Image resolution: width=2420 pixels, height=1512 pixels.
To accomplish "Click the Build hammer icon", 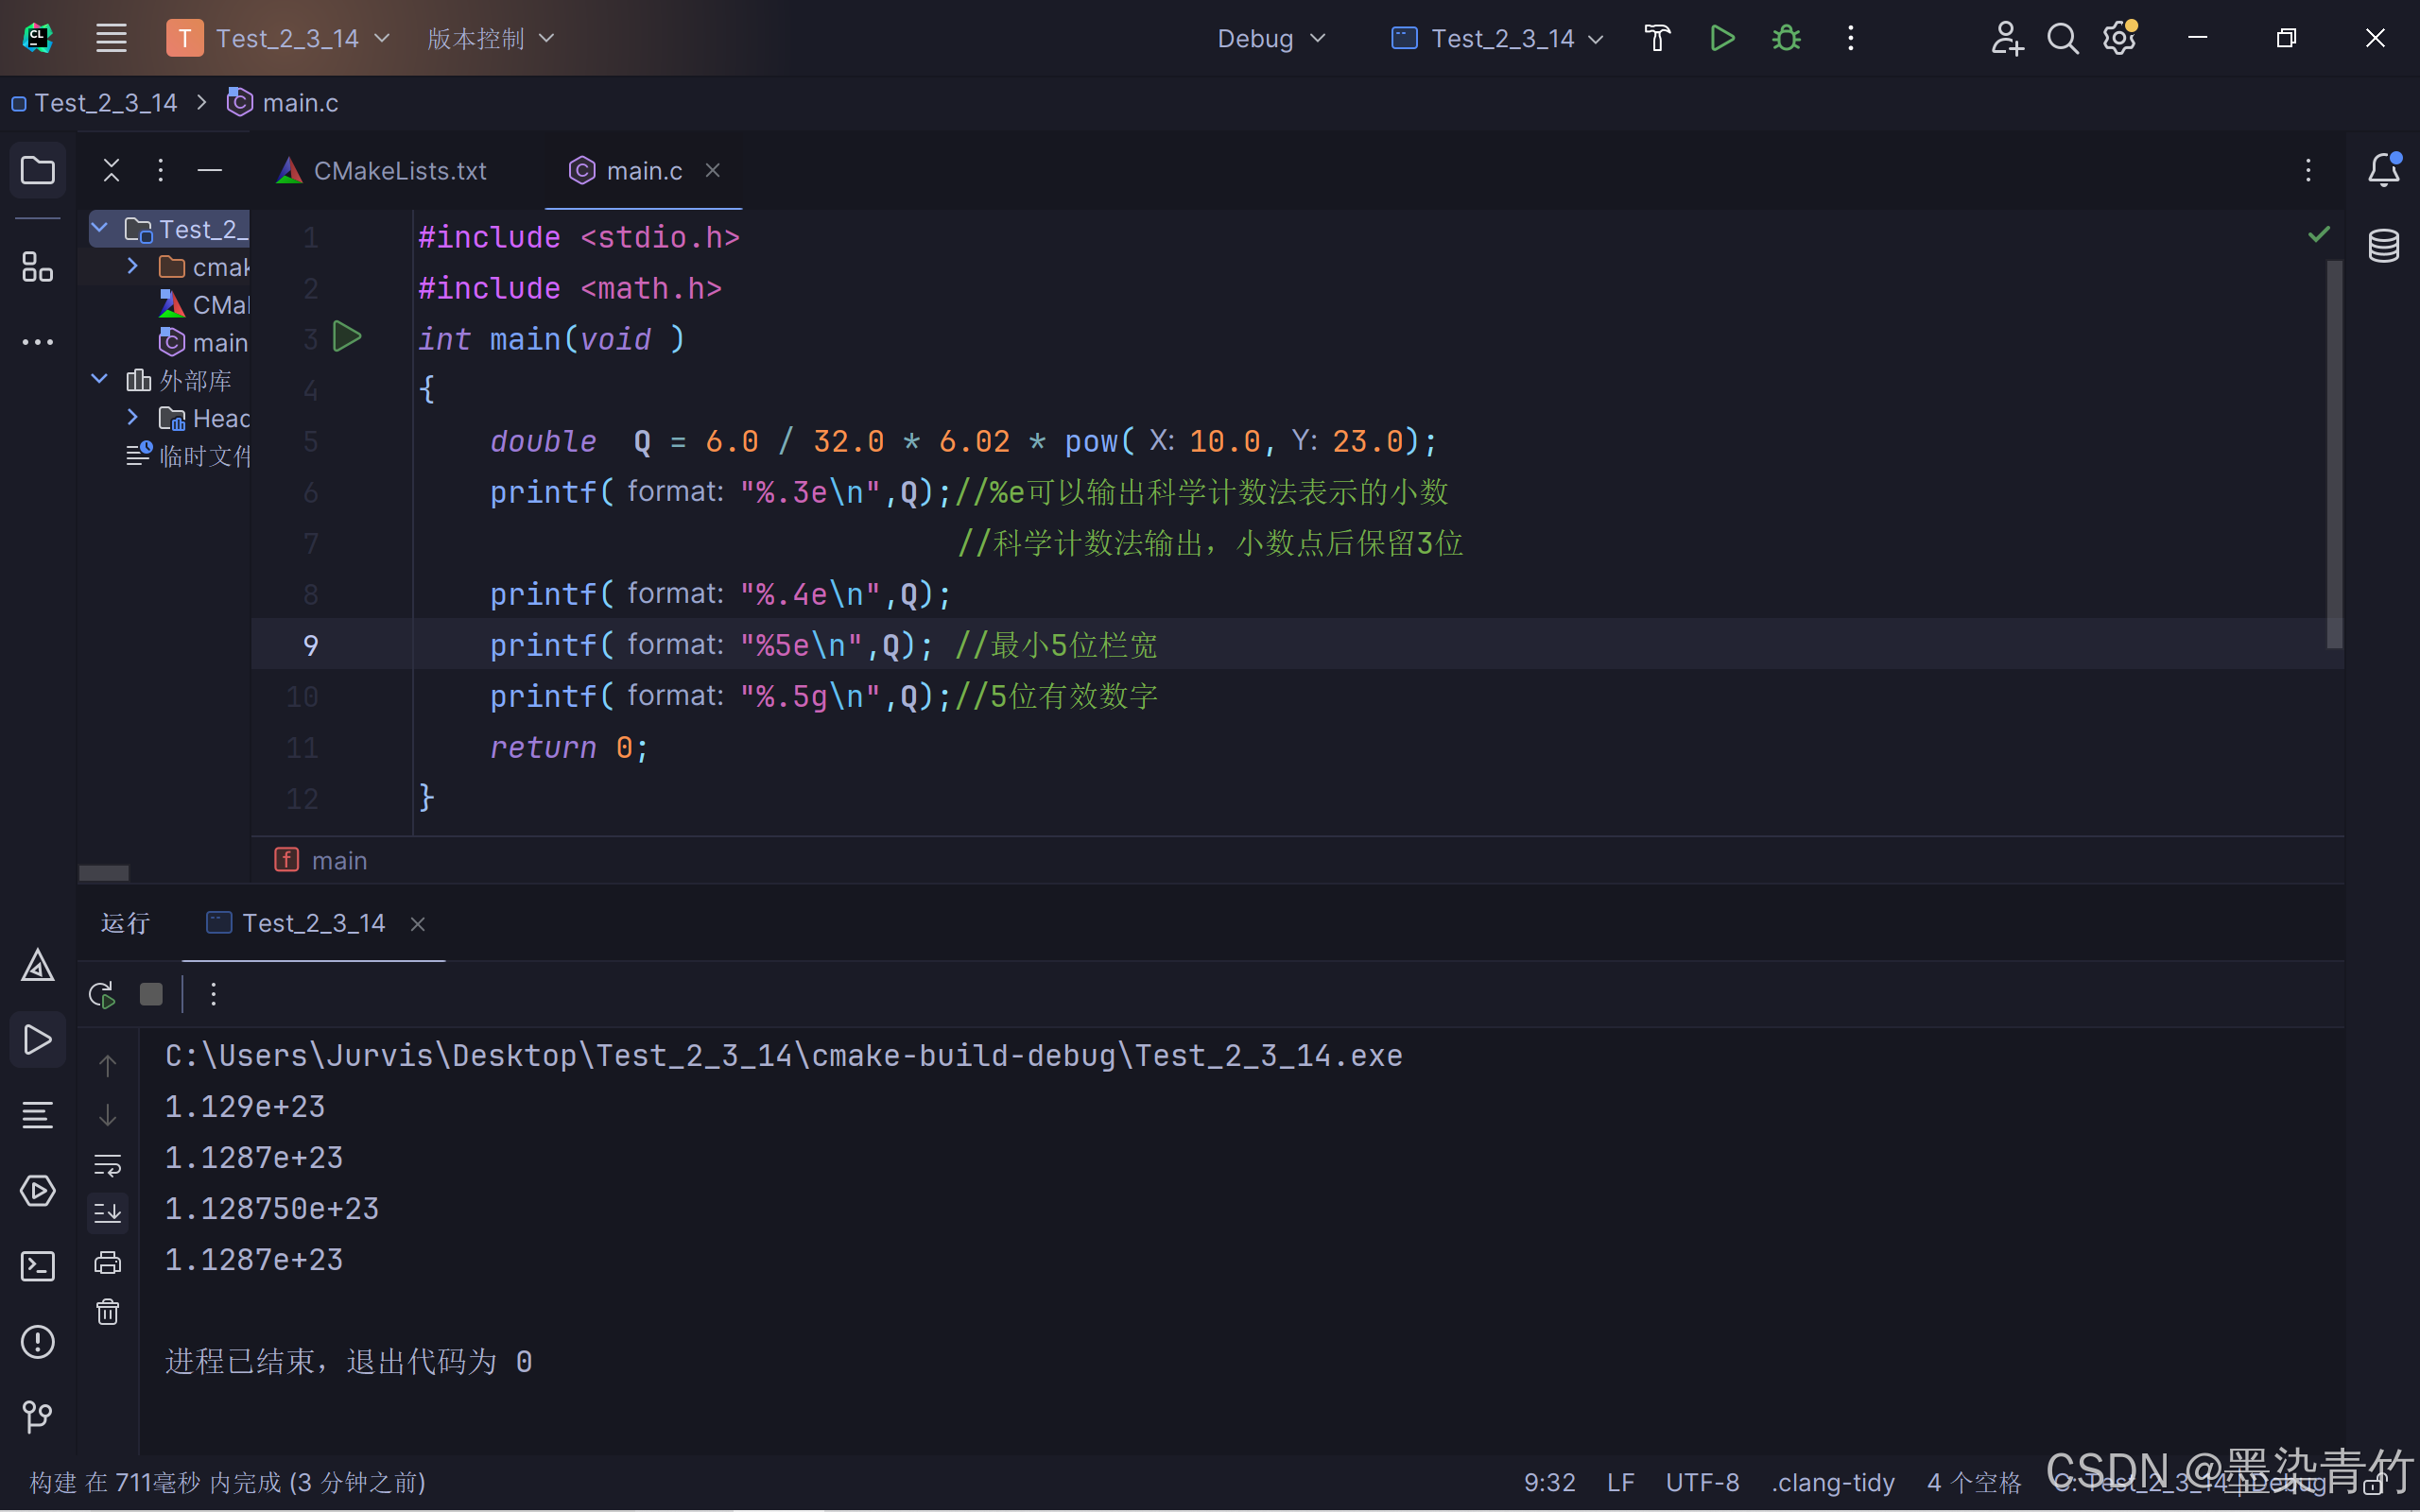I will [x=1657, y=39].
